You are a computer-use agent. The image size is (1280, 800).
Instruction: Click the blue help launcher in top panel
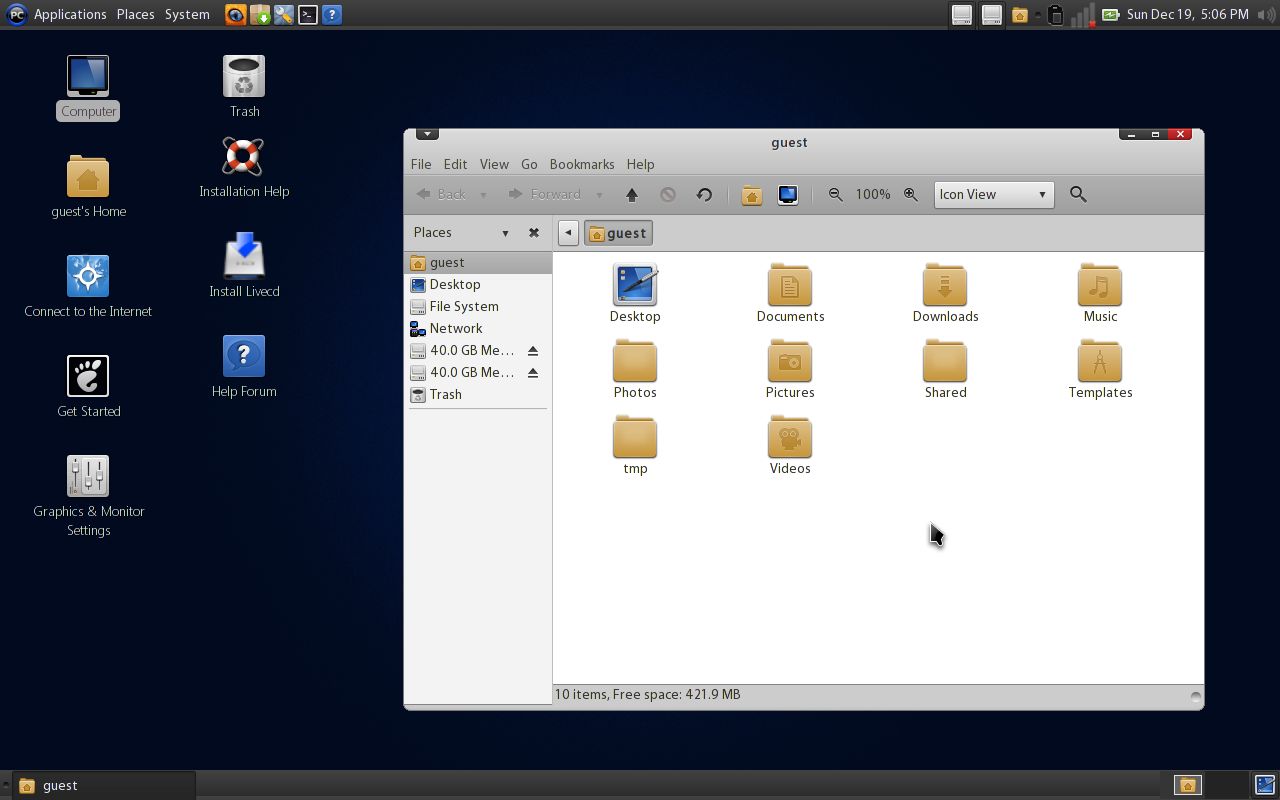click(x=332, y=14)
